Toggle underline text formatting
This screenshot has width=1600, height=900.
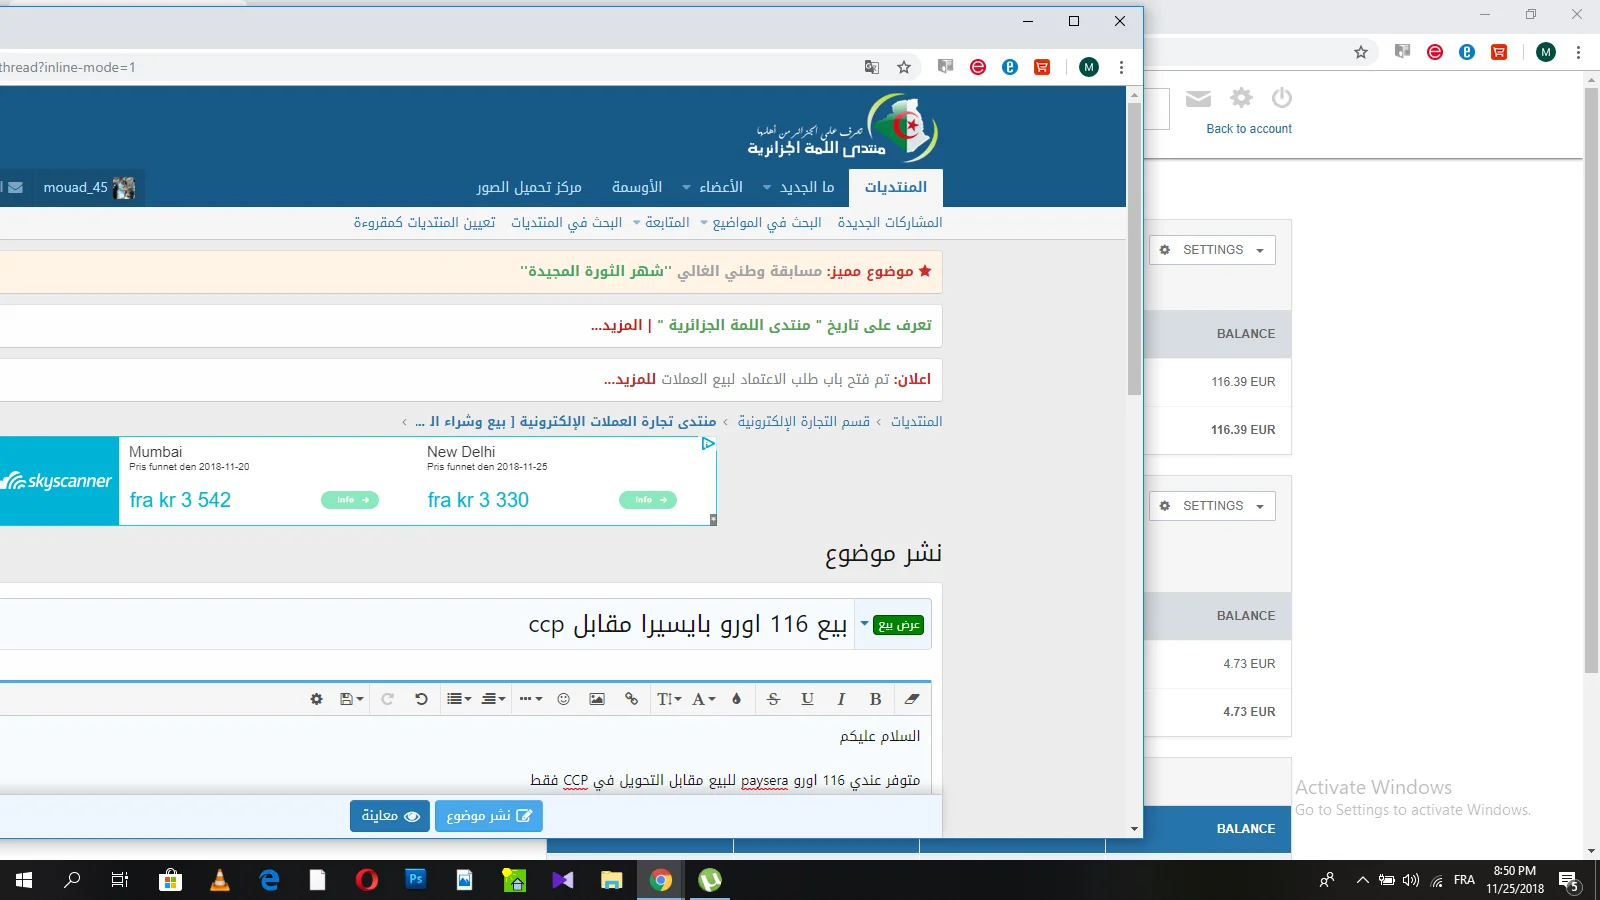pos(807,699)
